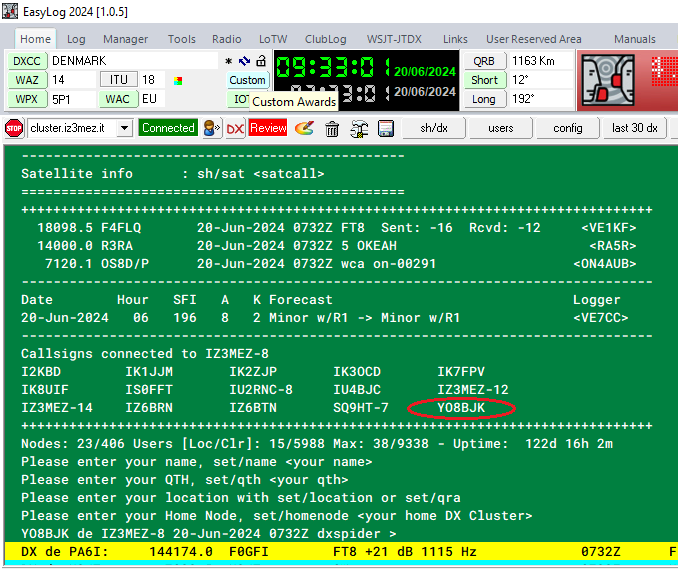Click the DX icon in cluster toolbar
Screen dimensions: 678x569
click(235, 128)
